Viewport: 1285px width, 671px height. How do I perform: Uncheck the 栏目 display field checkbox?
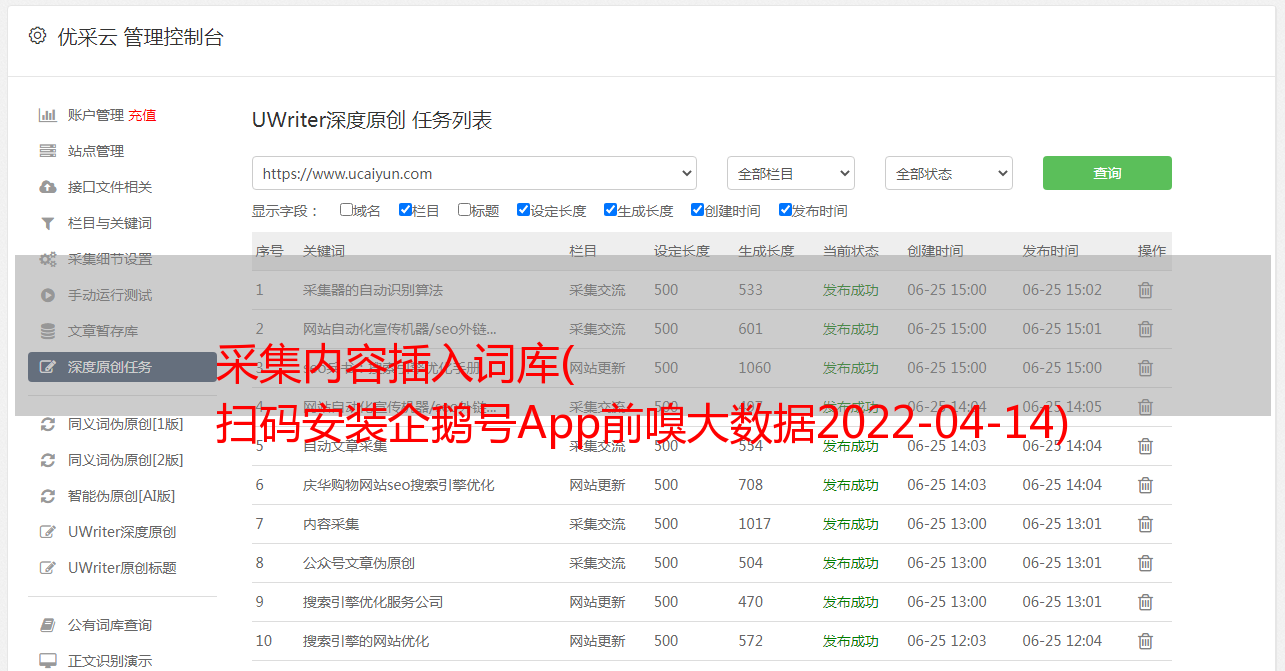coord(405,210)
